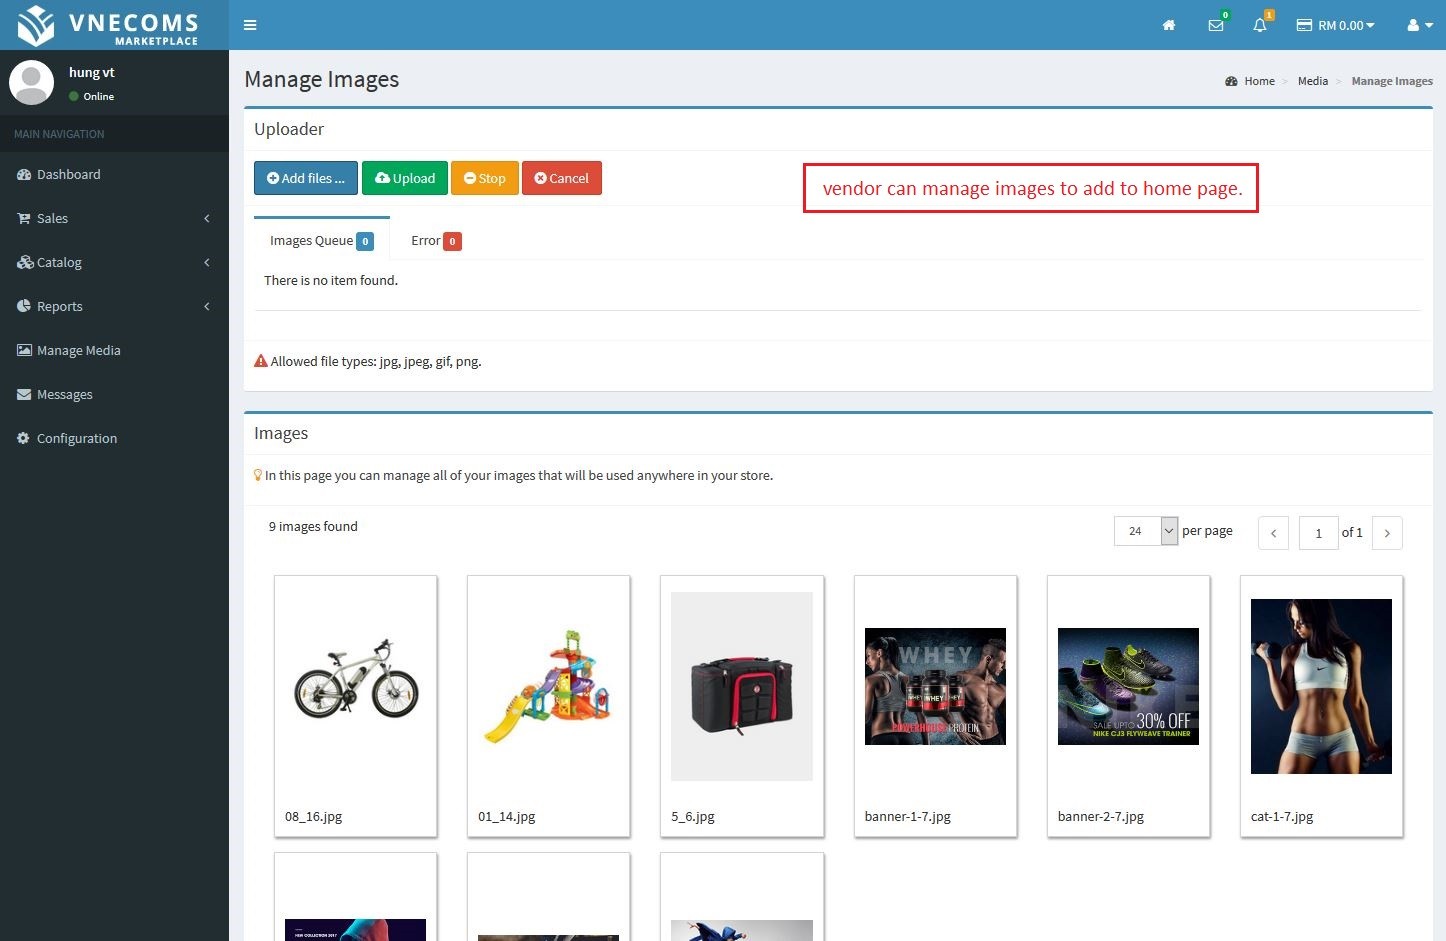
Task: Click the Configuration gear icon
Action: 23,438
